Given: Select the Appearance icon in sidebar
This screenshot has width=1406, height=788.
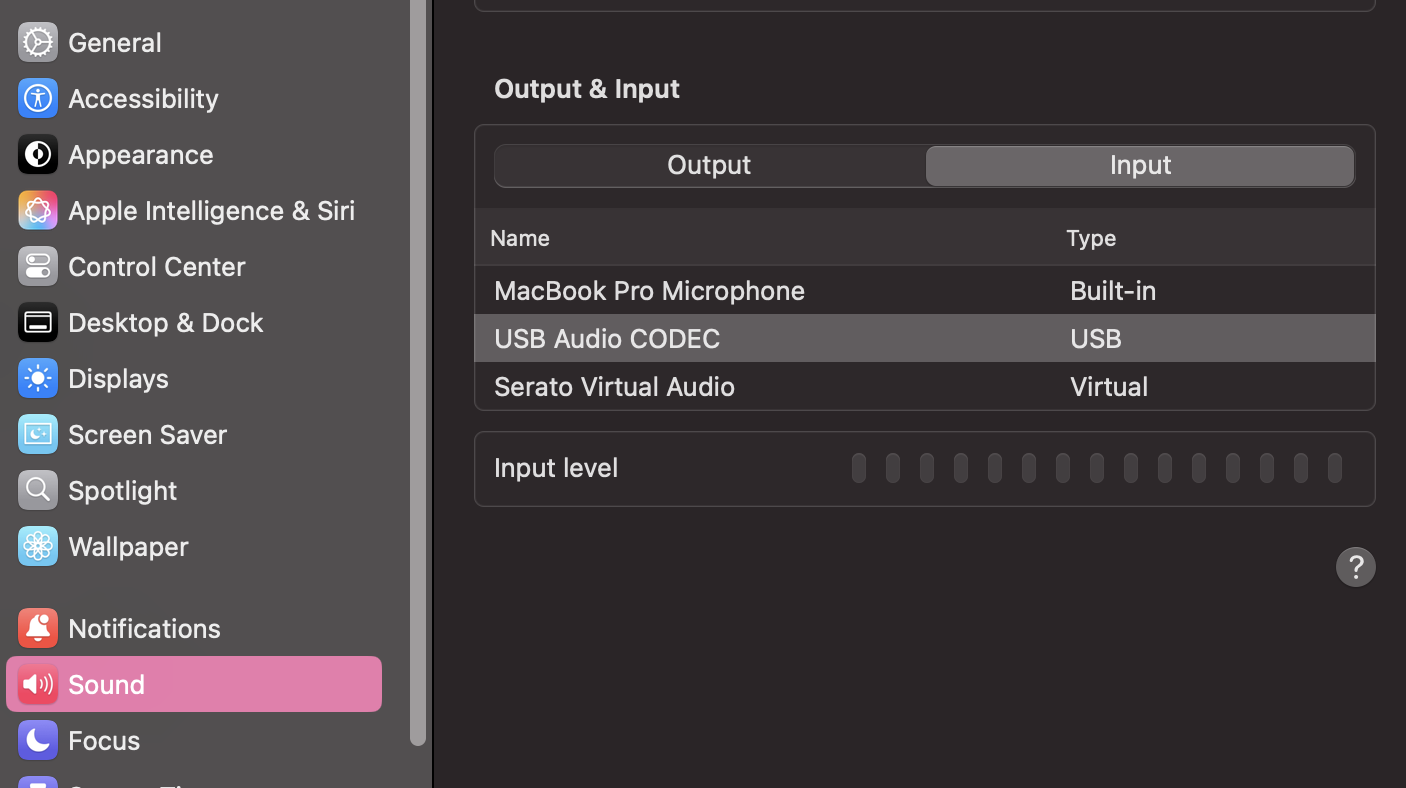Looking at the screenshot, I should 38,154.
